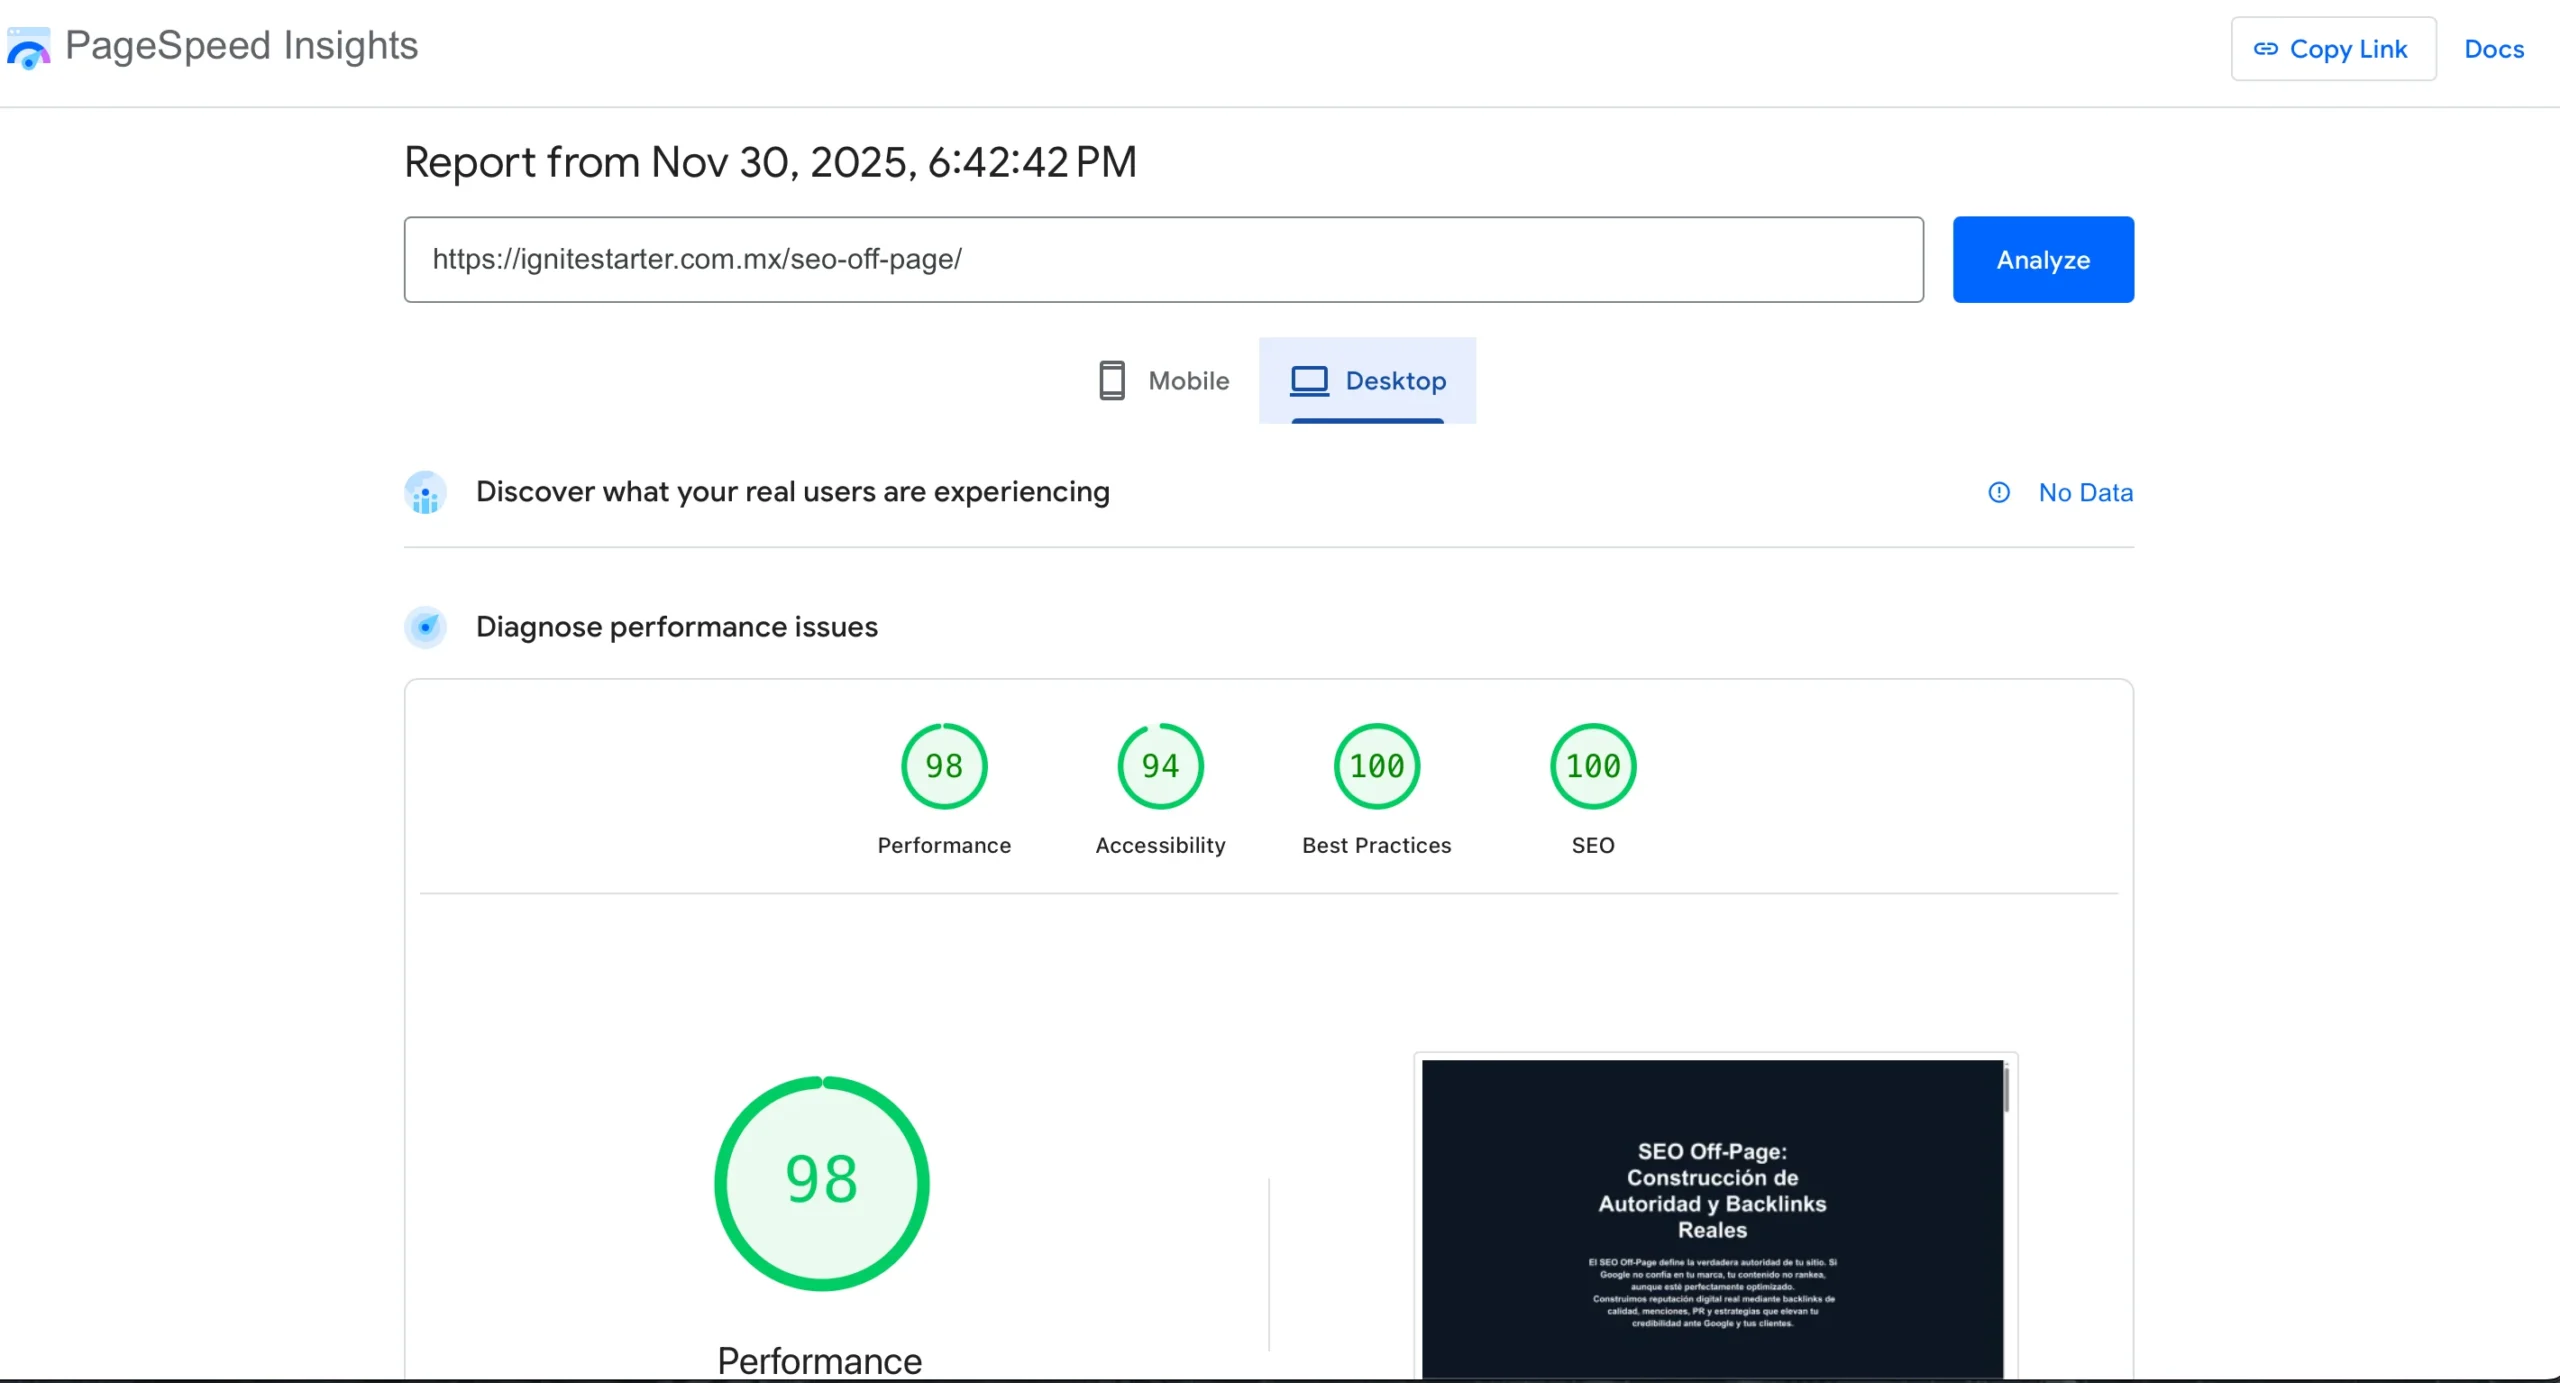Click the link icon beside Copy Link
2560x1383 pixels.
click(x=2265, y=48)
